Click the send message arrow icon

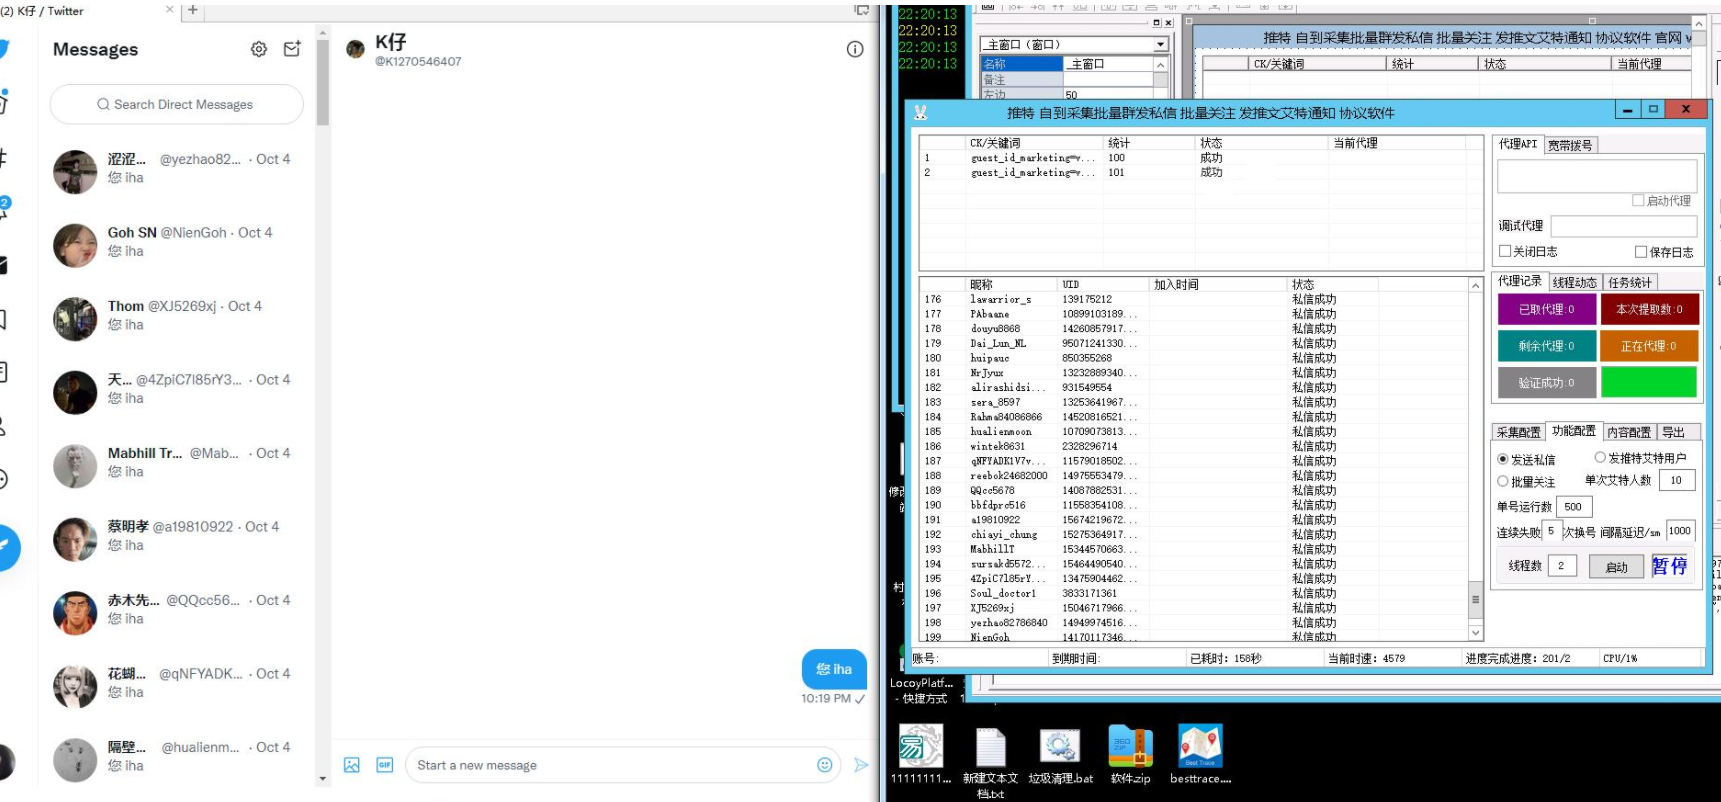[861, 765]
